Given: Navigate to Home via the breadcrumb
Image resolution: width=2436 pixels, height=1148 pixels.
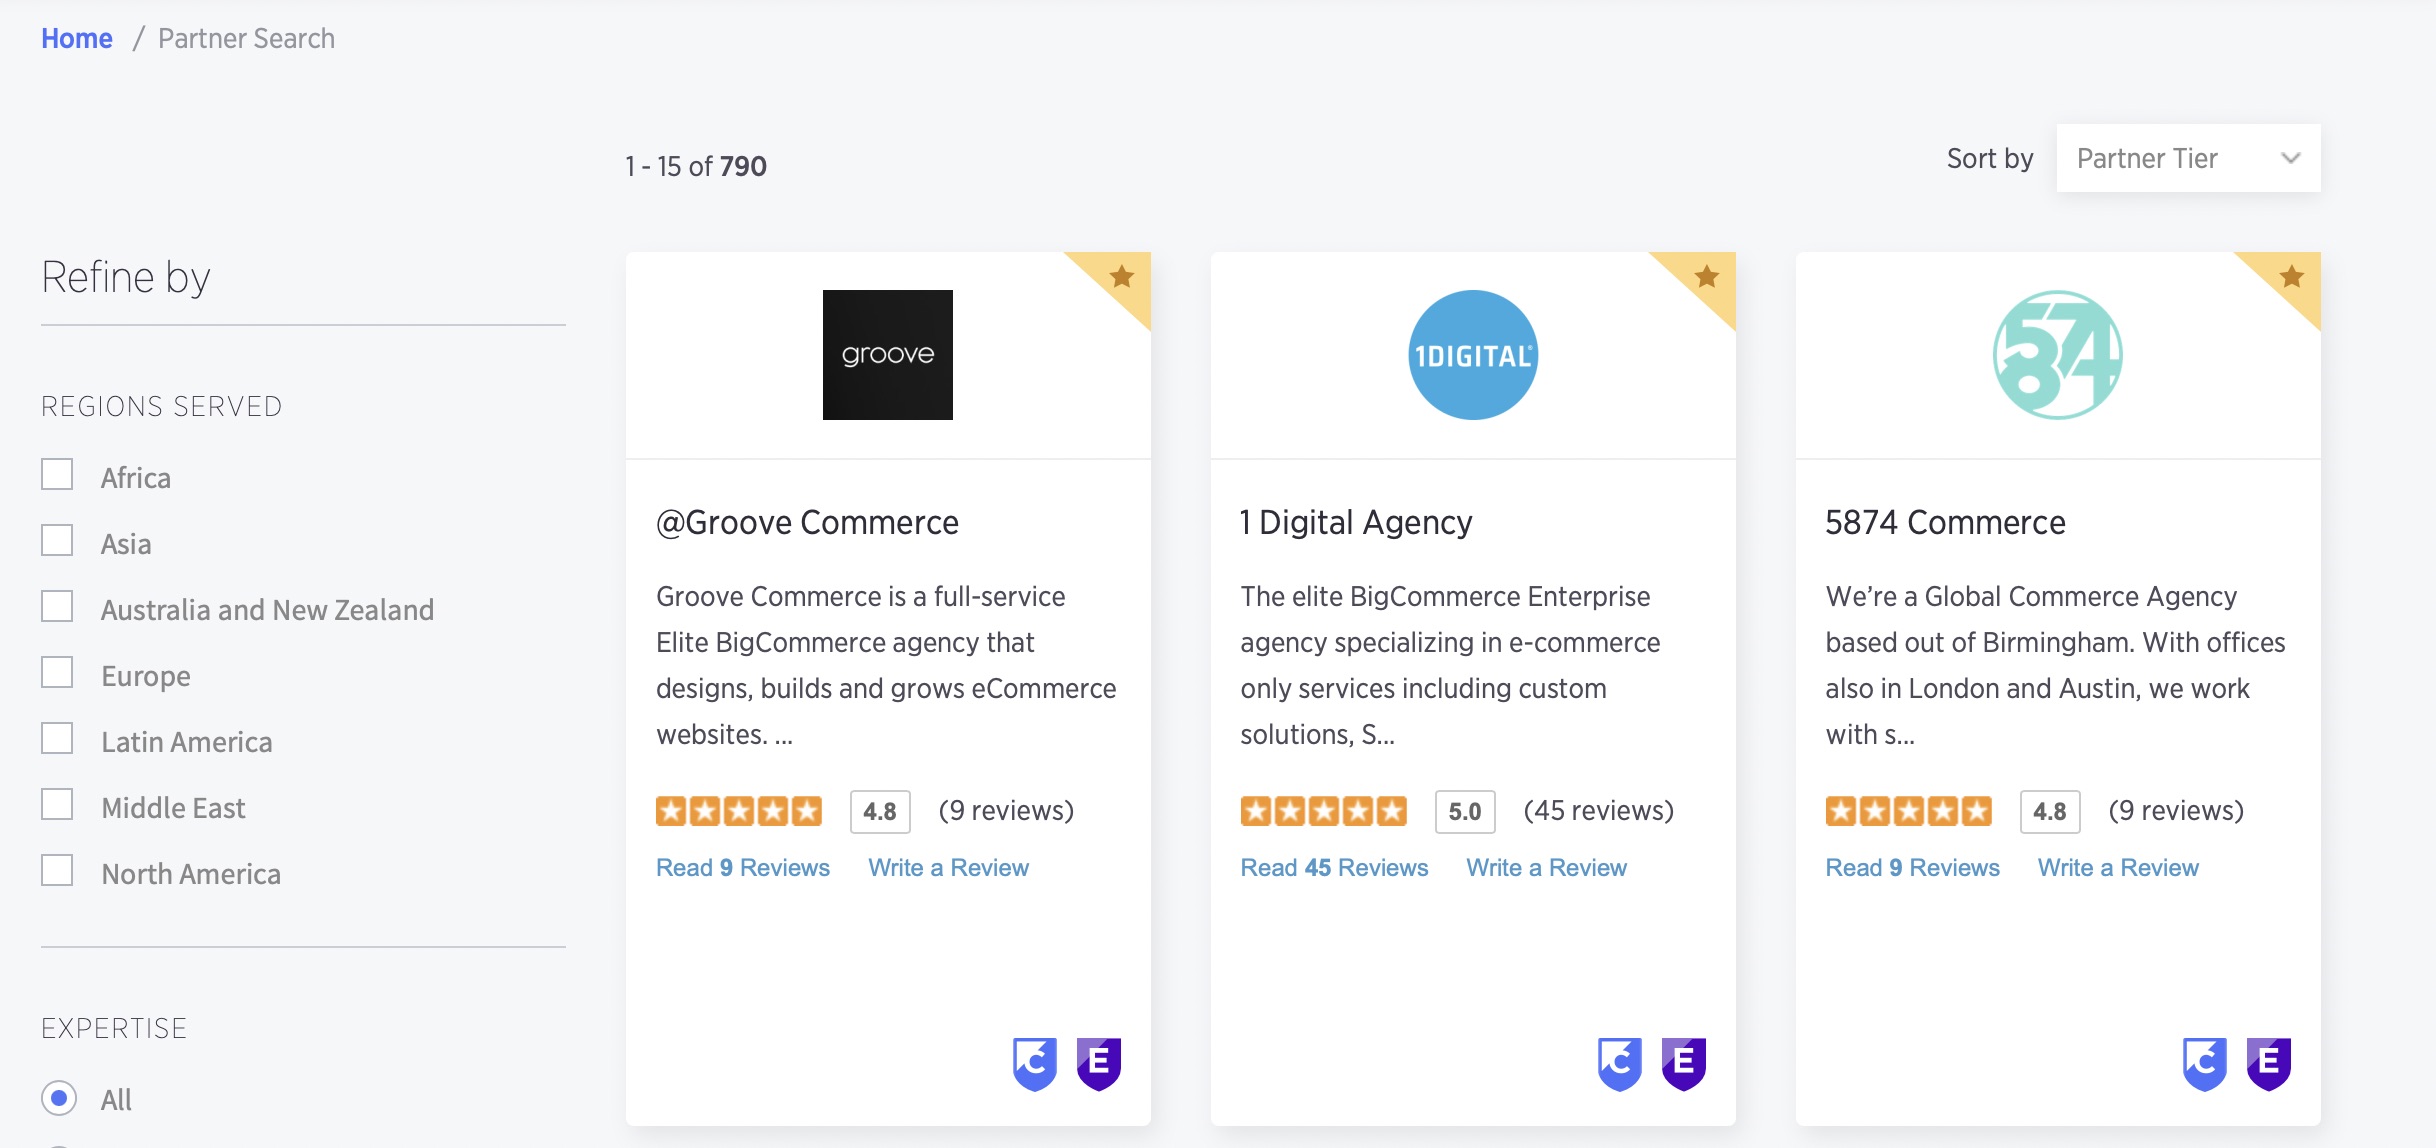Looking at the screenshot, I should (x=76, y=38).
